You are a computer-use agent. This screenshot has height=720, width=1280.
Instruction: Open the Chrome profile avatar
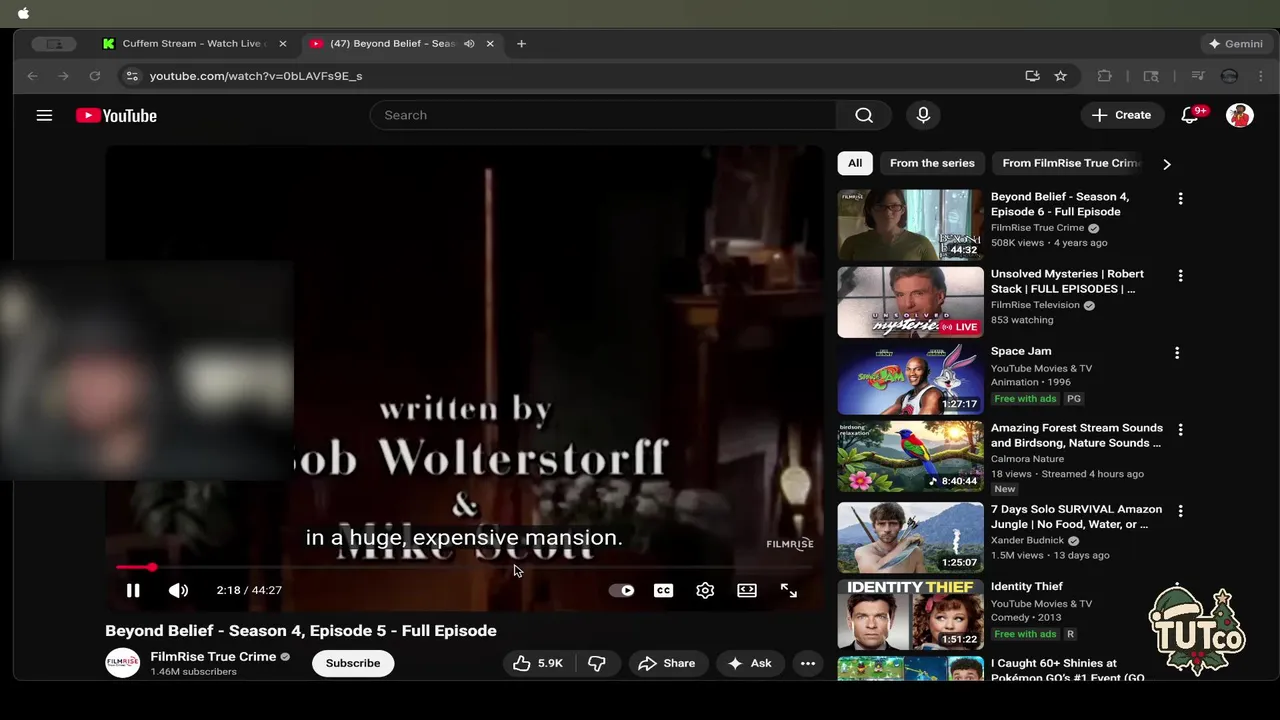point(1230,76)
